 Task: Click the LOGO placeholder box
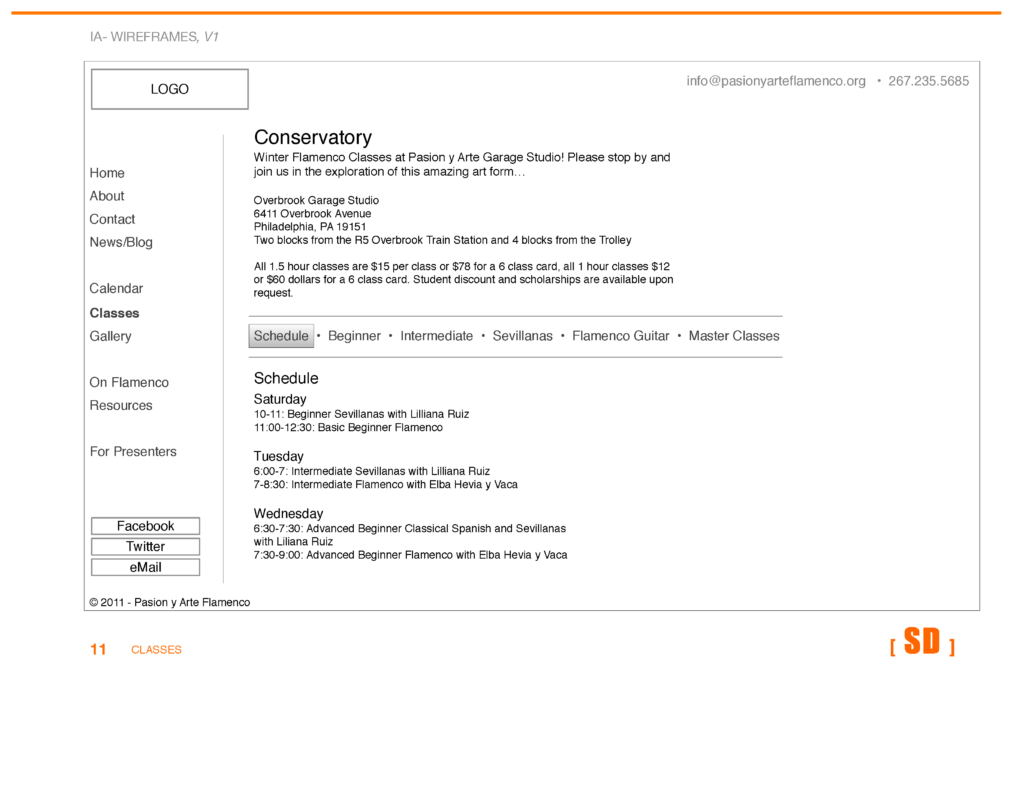click(169, 89)
